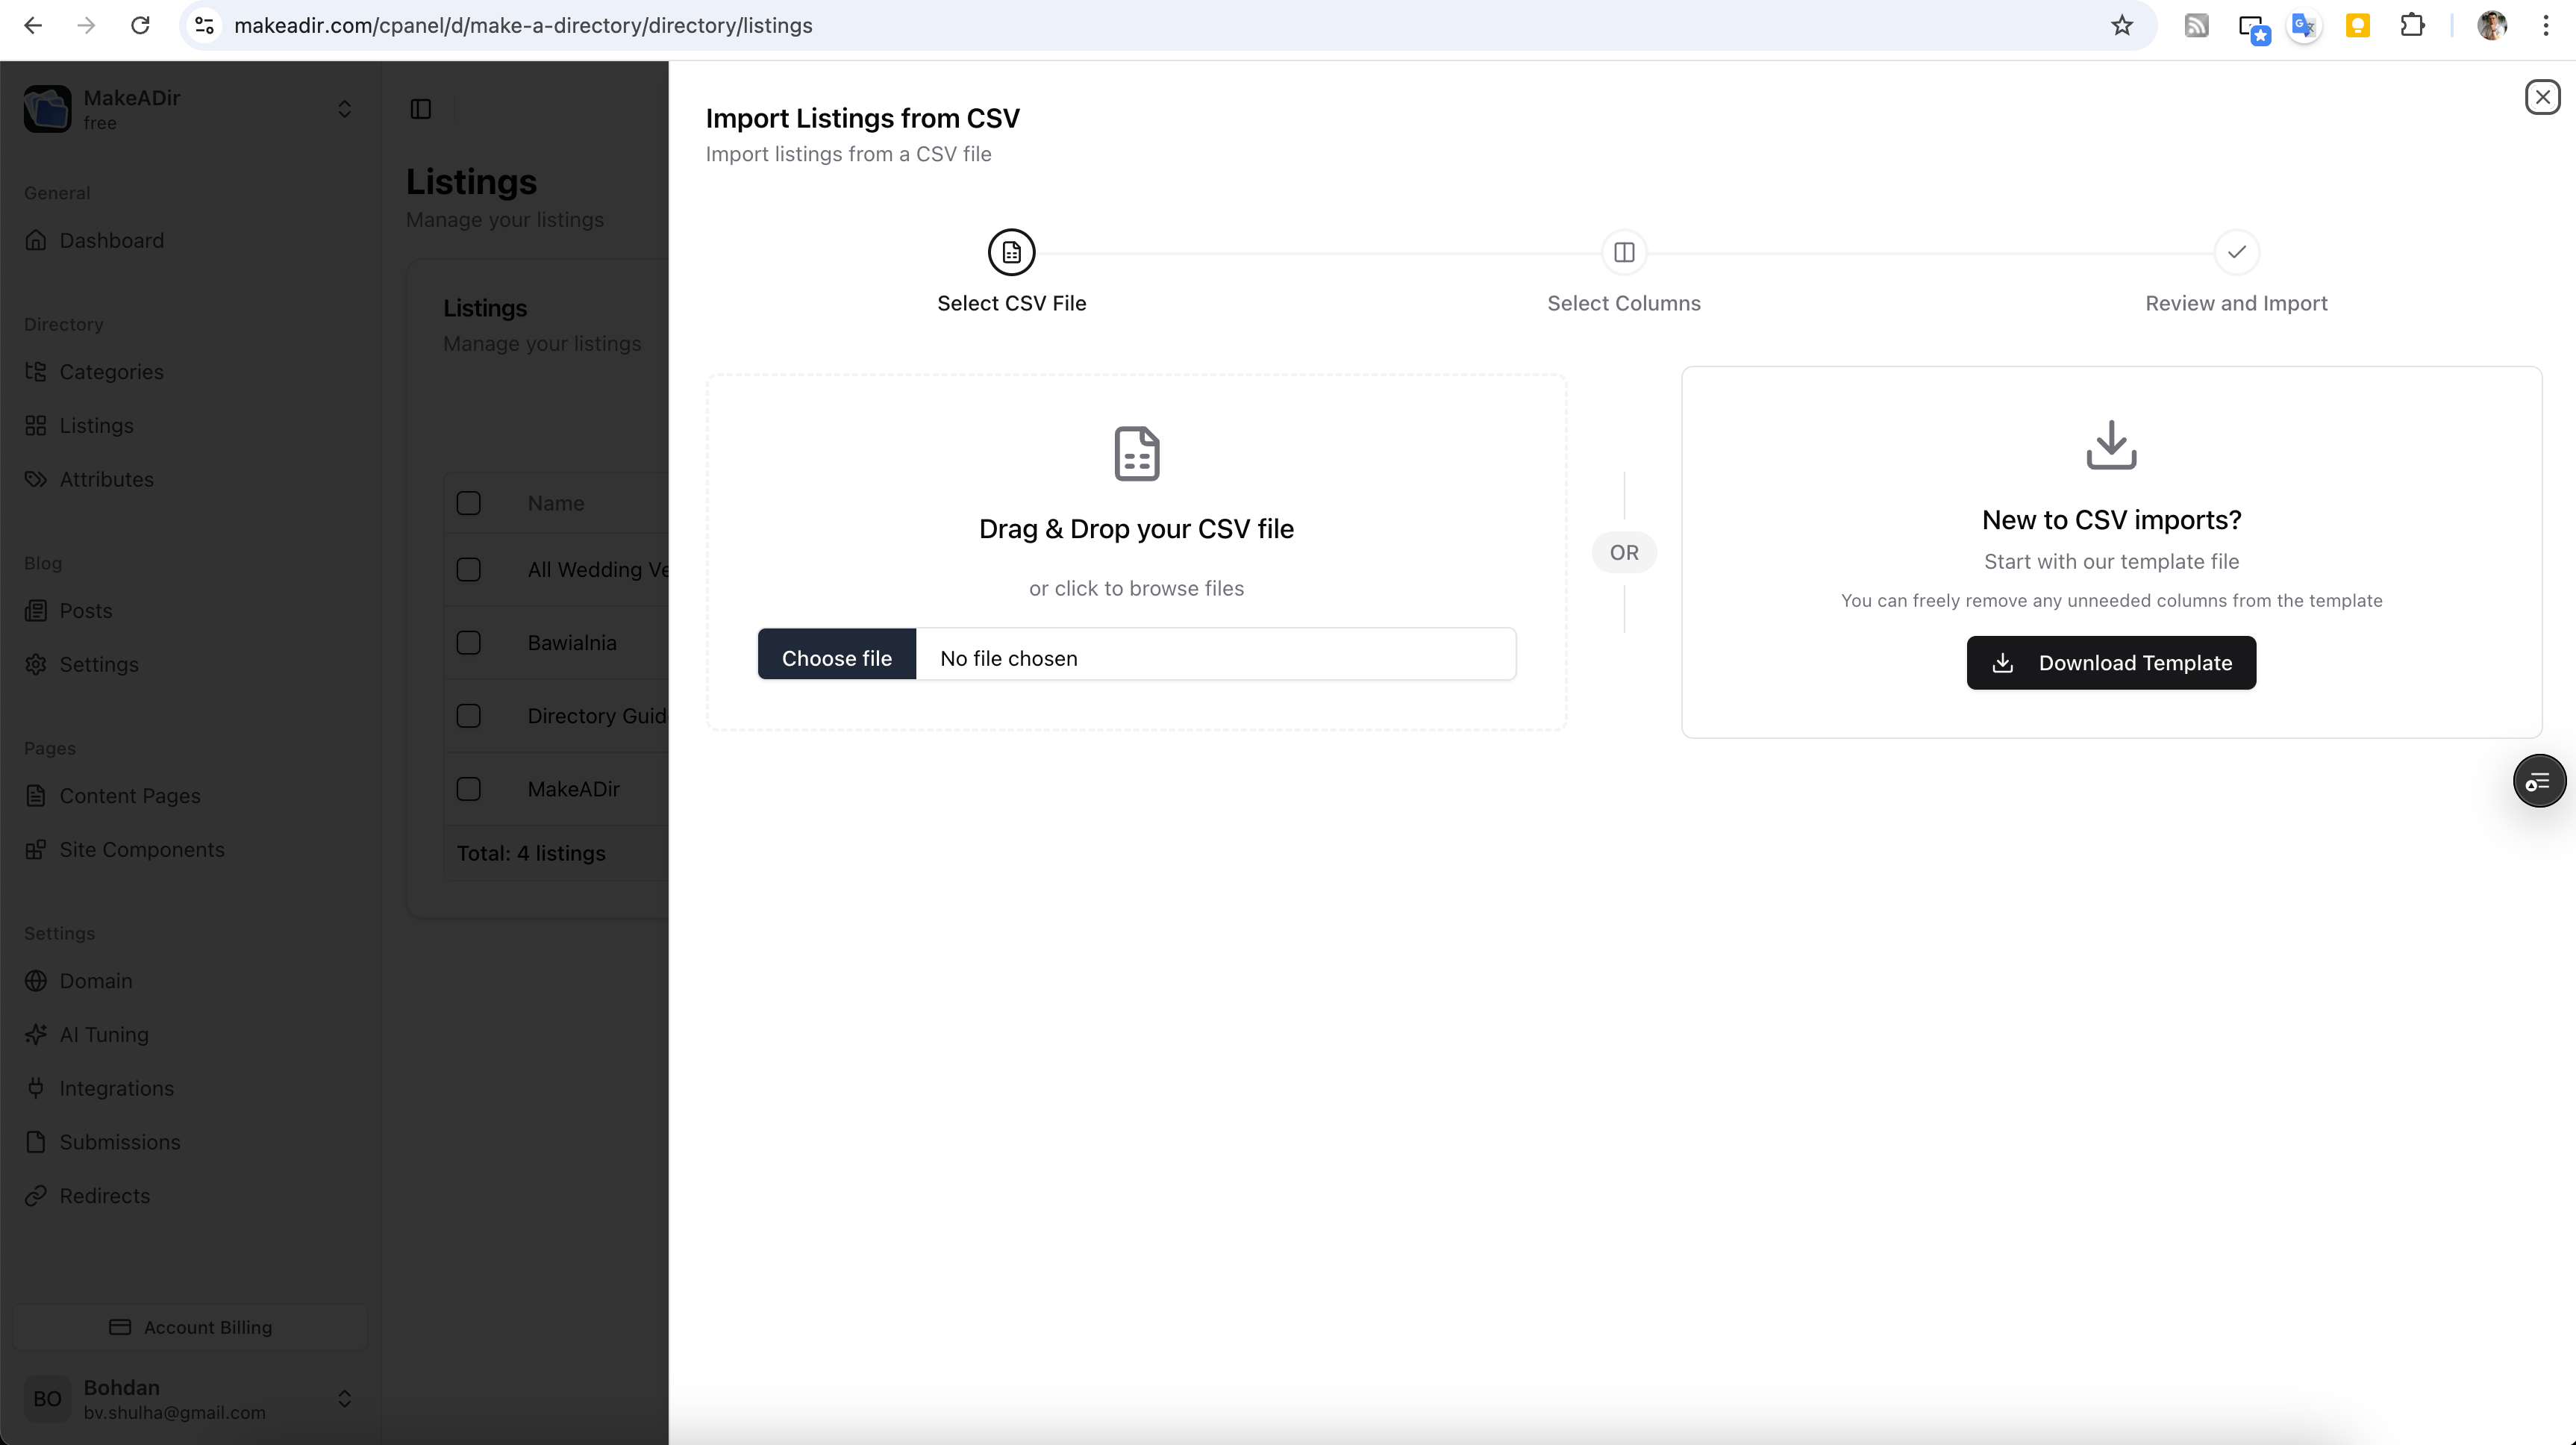The image size is (2576, 1445).
Task: Click the Google Translate extension icon
Action: (2304, 26)
